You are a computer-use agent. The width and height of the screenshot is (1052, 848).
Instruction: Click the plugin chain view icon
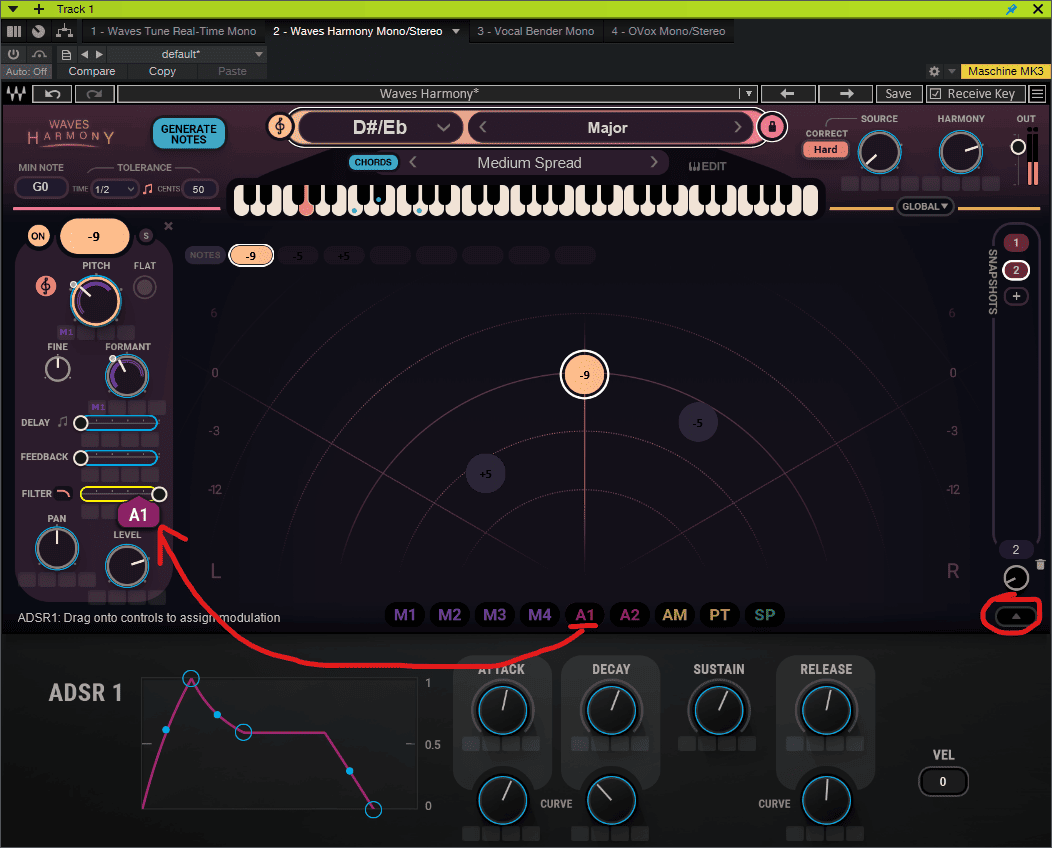point(14,31)
